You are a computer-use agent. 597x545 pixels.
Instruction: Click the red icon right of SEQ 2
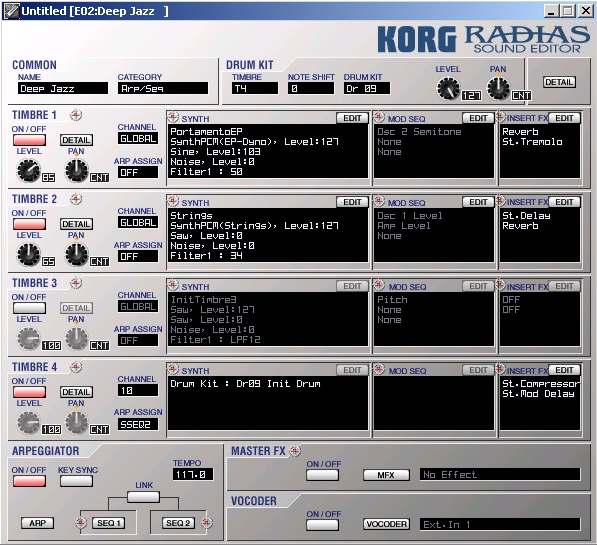click(x=207, y=523)
